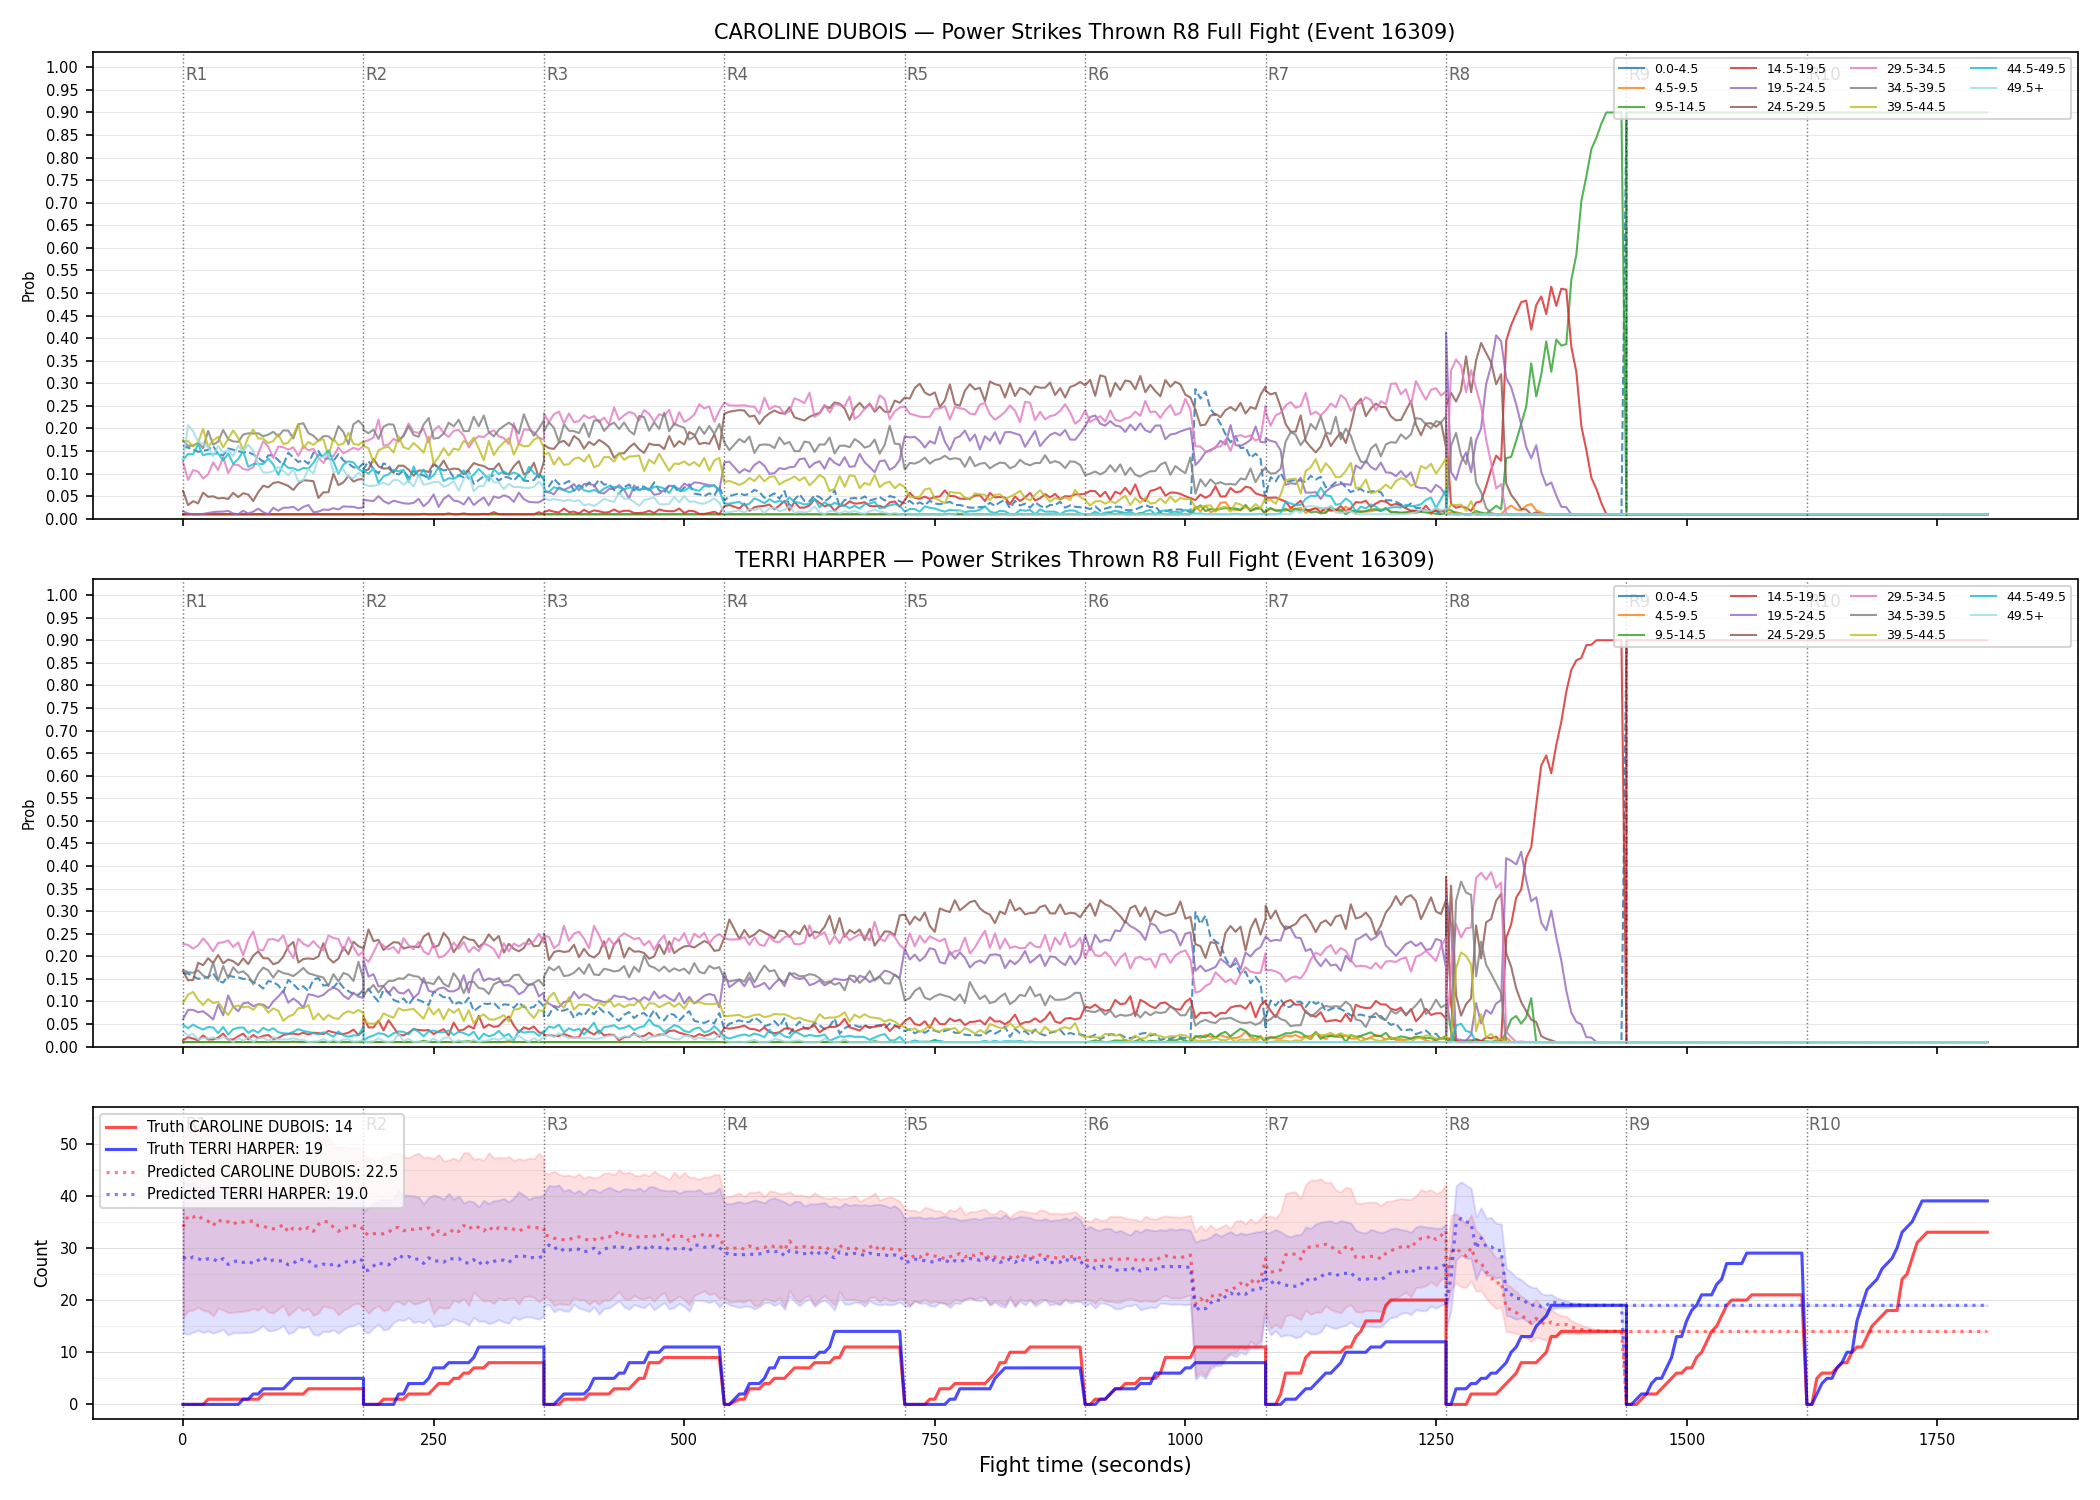Click the Truth CAROLINE DUBOIS: 14 legend item
The width and height of the screenshot is (2100, 1500).
click(228, 1127)
